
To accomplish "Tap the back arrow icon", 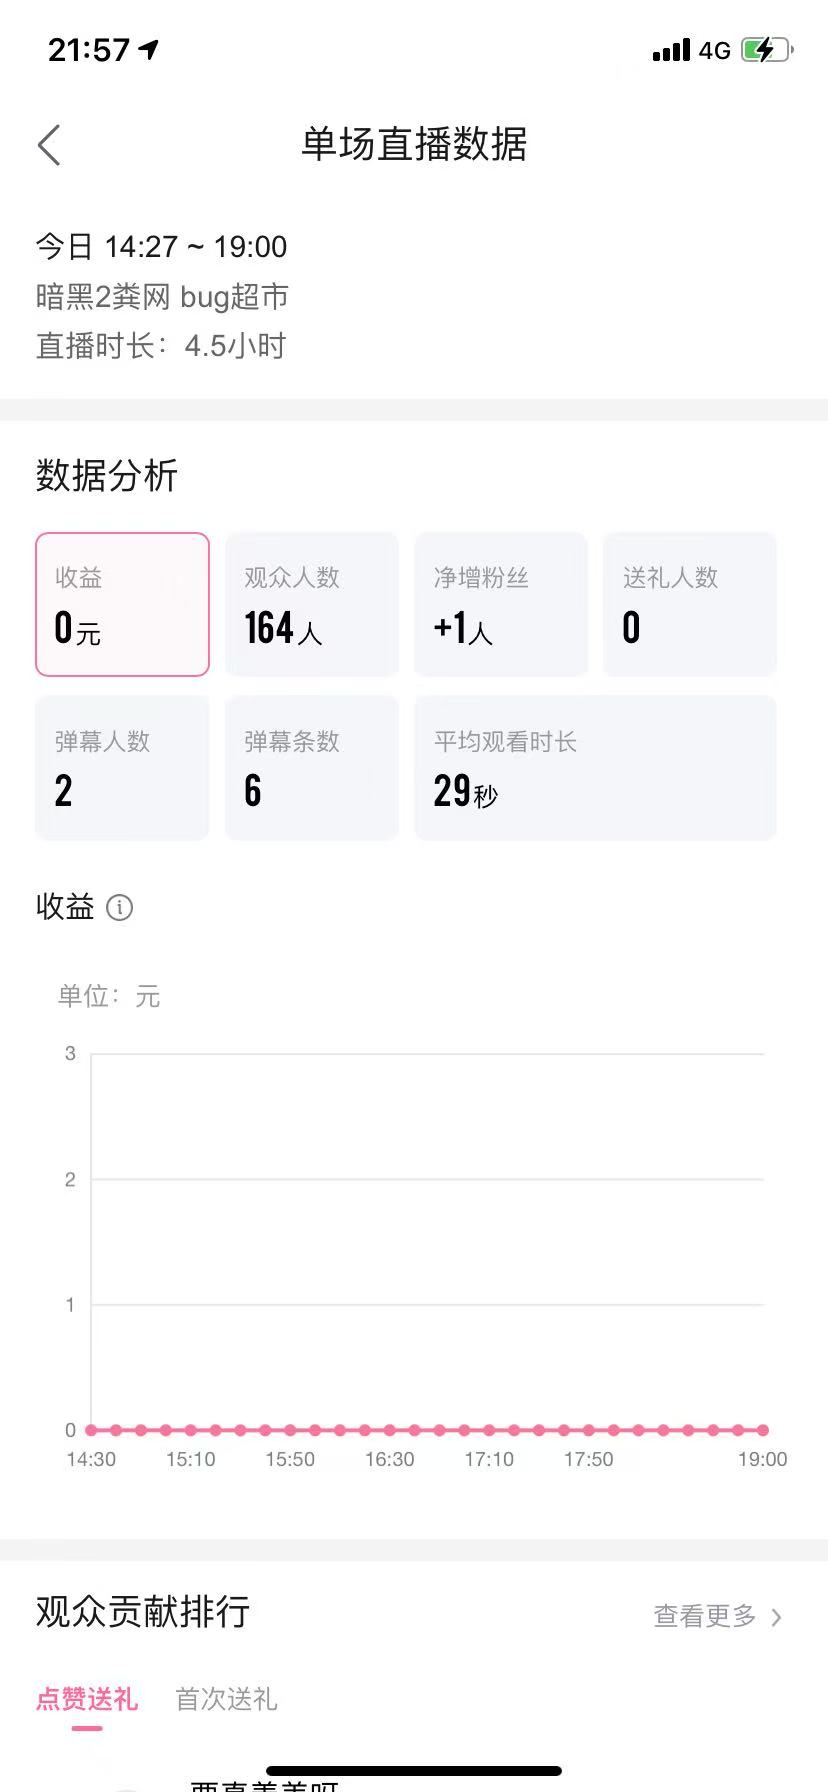I will (49, 145).
